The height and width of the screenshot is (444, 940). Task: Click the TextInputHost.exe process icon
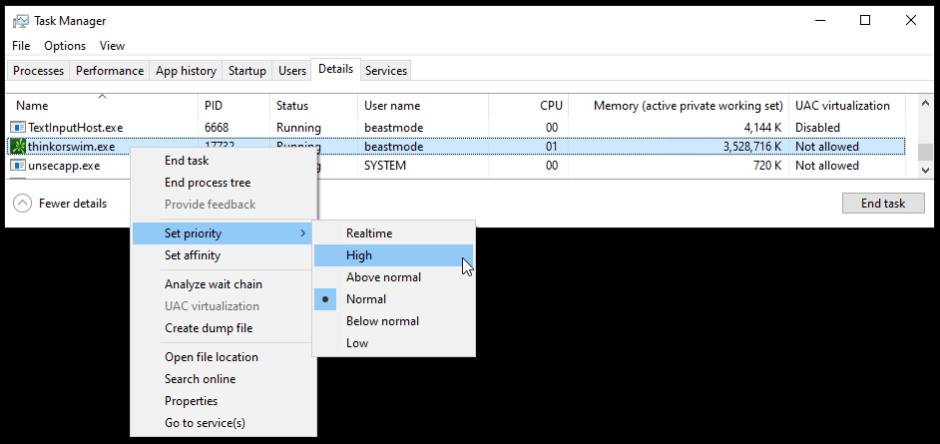click(x=18, y=128)
